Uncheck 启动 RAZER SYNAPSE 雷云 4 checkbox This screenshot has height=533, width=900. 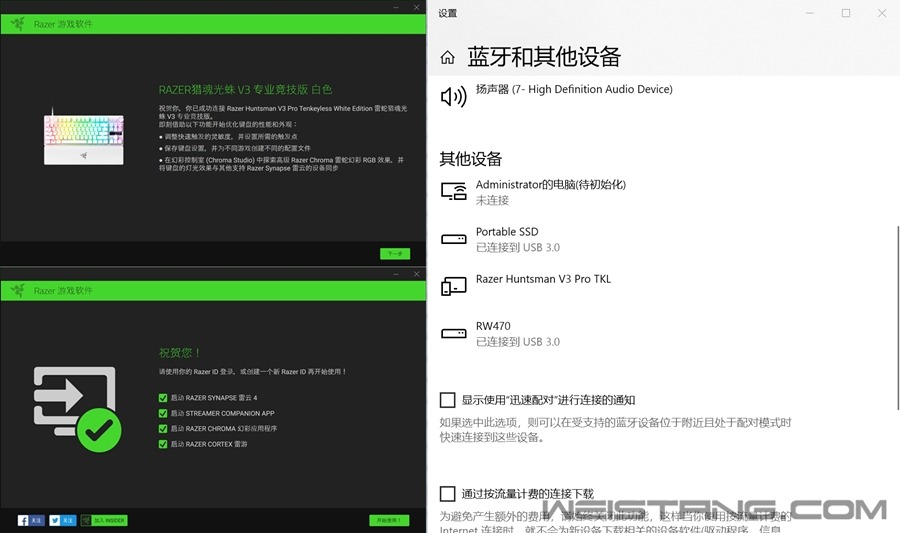(x=163, y=398)
